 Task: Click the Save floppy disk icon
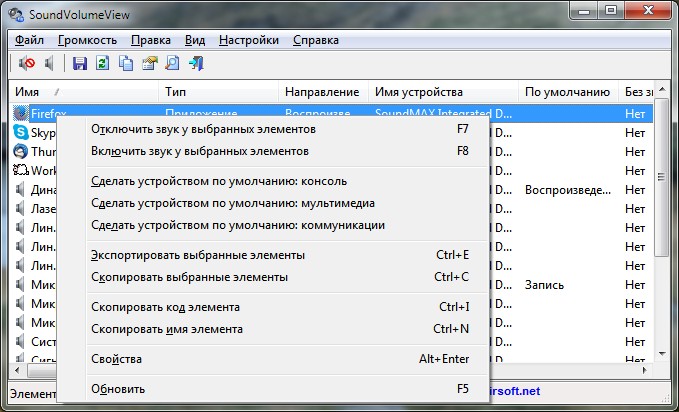click(80, 63)
